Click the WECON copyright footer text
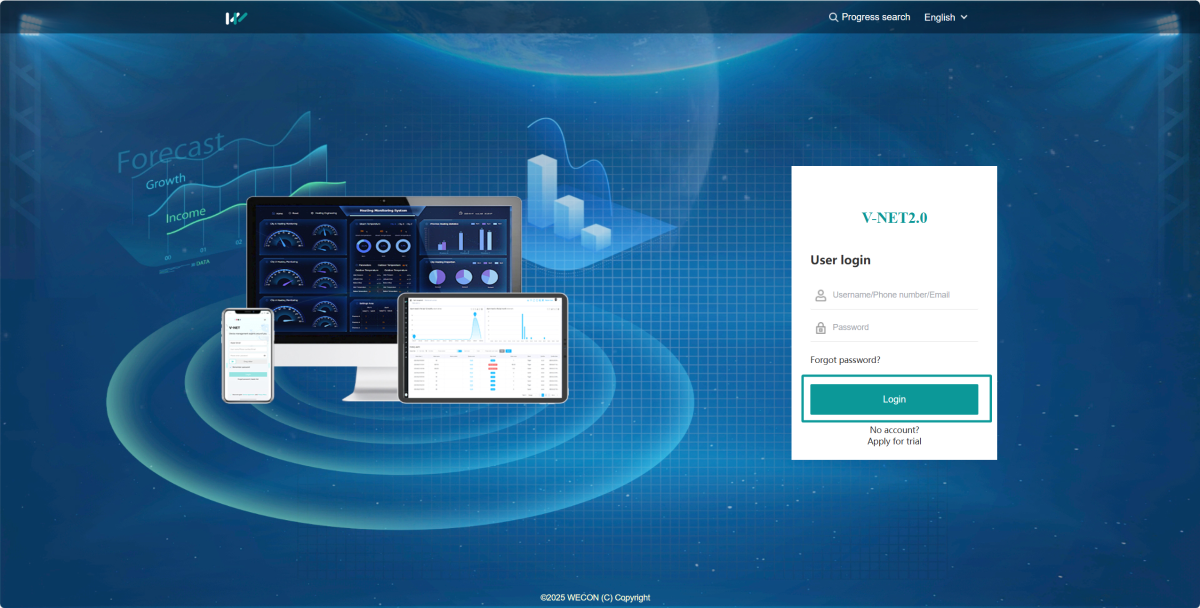 pos(595,598)
